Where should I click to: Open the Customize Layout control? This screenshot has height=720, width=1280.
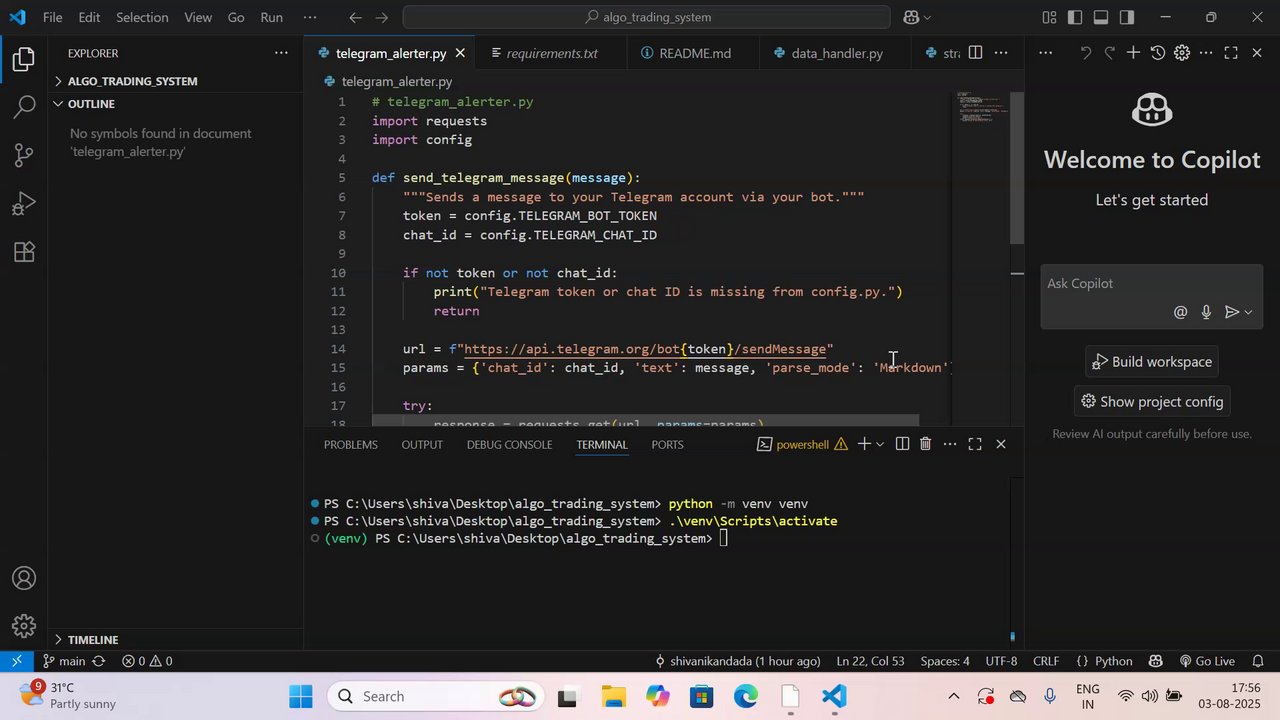click(1049, 17)
